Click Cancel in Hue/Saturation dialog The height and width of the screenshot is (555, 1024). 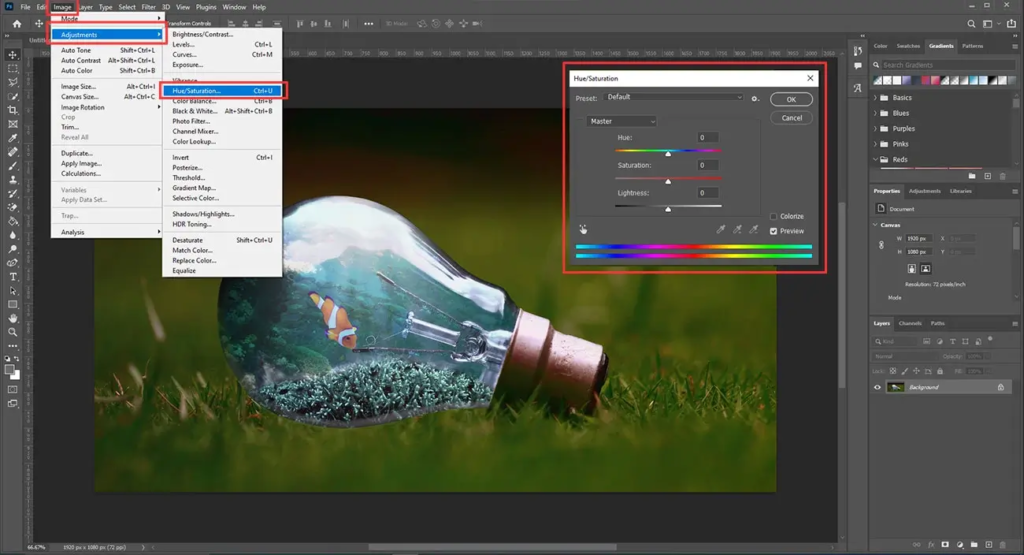click(x=792, y=118)
